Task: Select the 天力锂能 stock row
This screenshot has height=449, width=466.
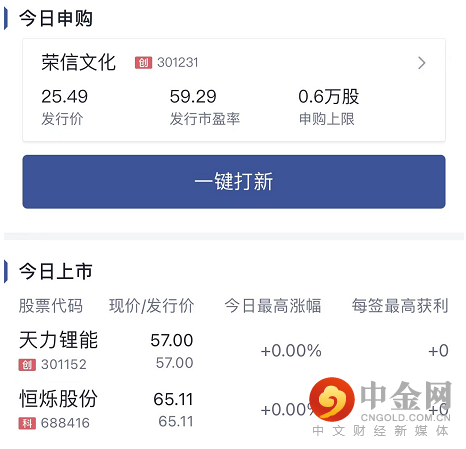Action: [233, 351]
